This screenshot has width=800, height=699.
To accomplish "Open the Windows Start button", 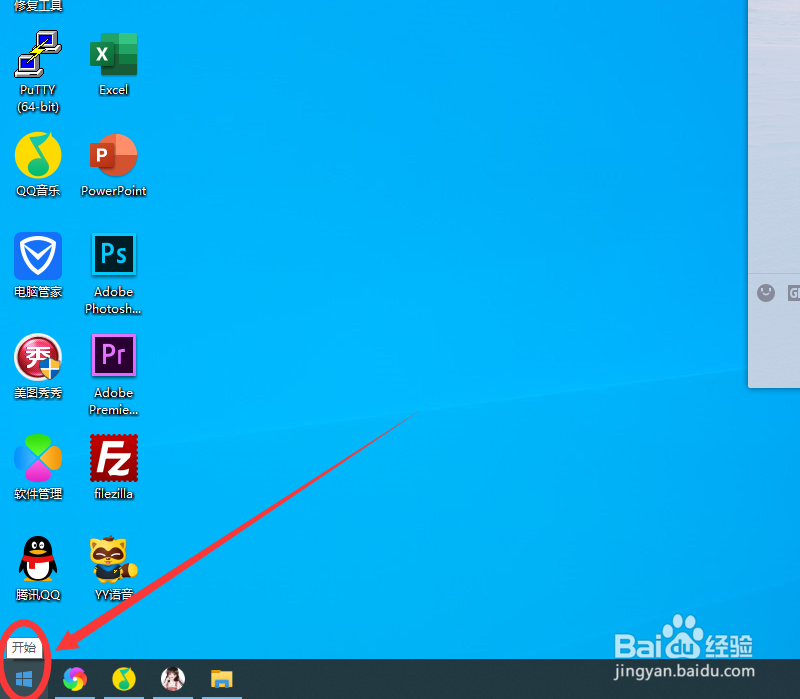I will (x=24, y=679).
